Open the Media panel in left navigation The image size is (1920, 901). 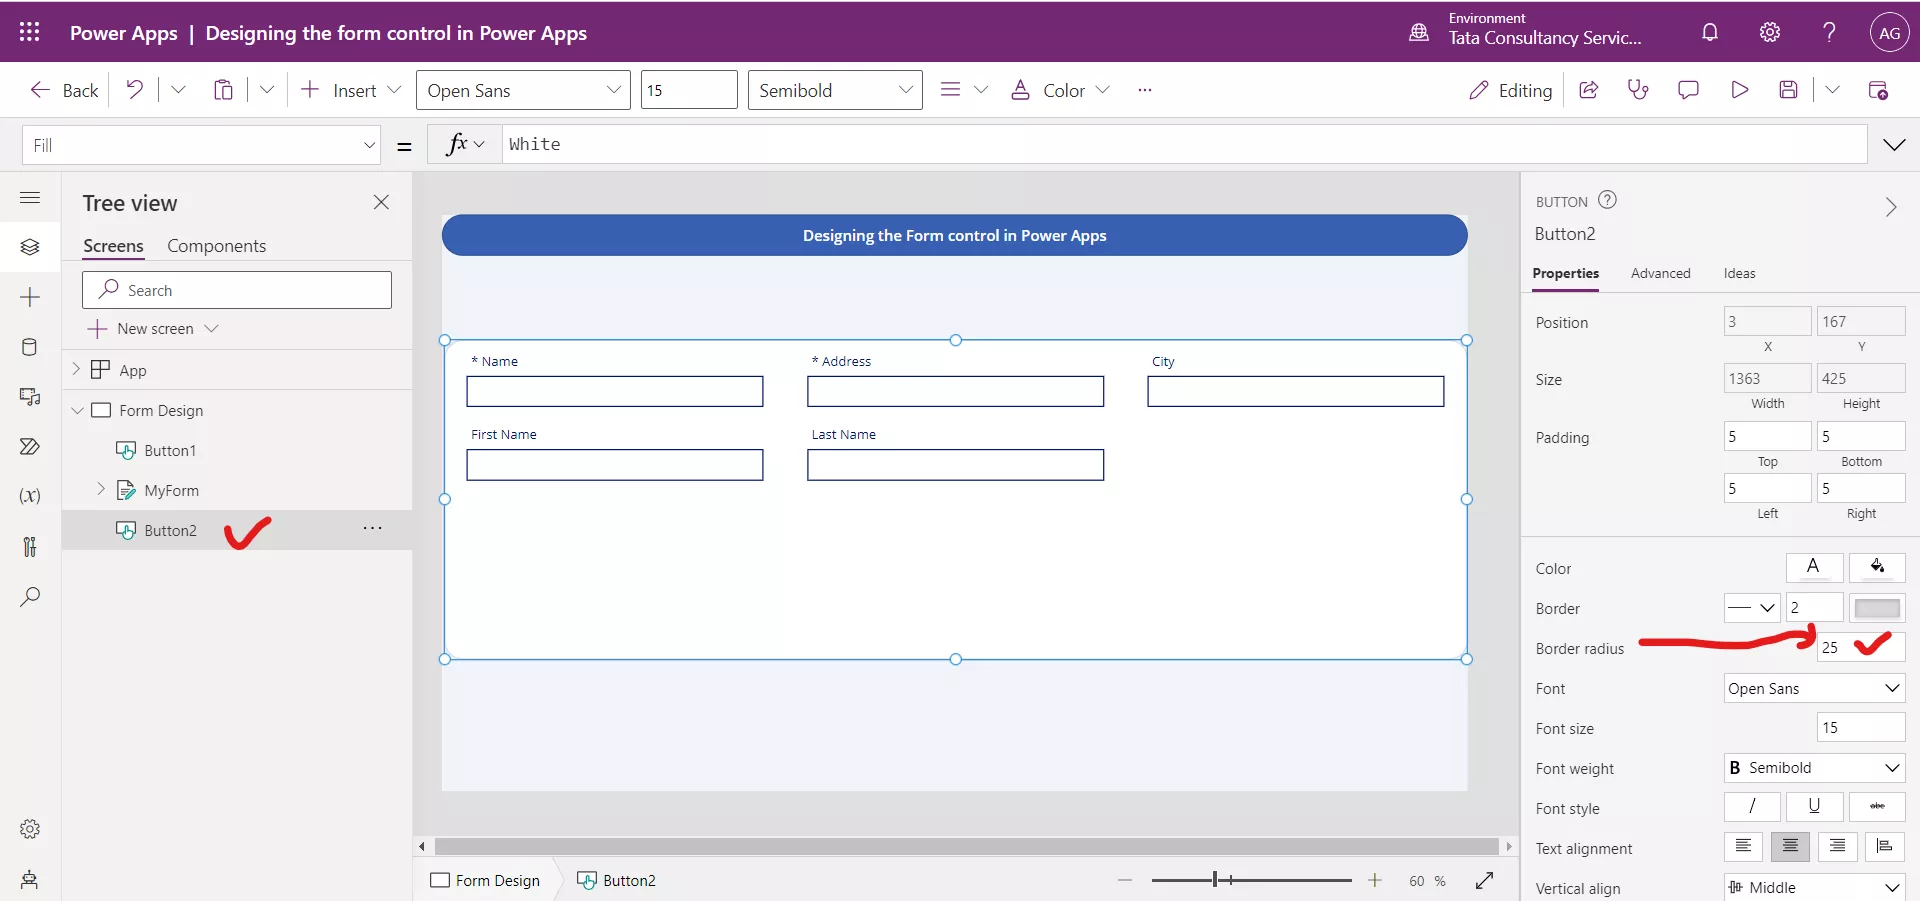(30, 397)
